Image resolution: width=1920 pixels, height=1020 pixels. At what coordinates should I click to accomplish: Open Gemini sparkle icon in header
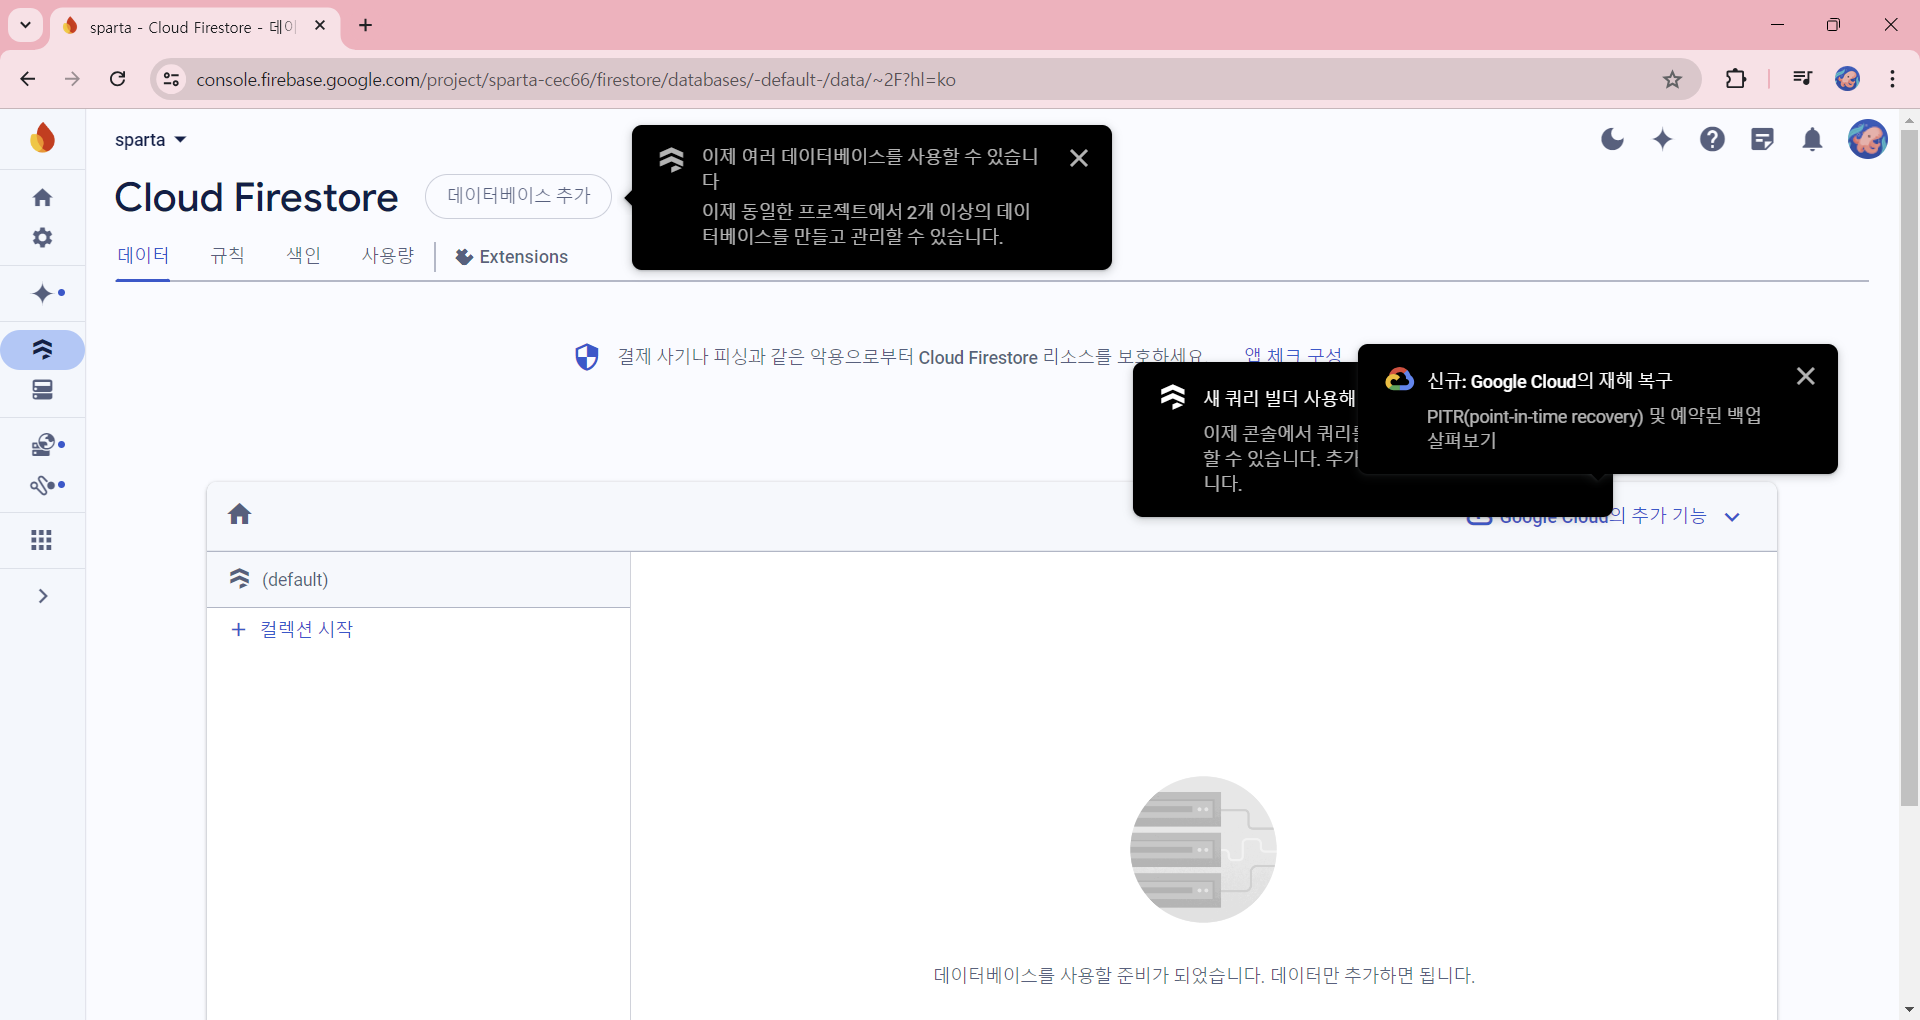[1662, 139]
